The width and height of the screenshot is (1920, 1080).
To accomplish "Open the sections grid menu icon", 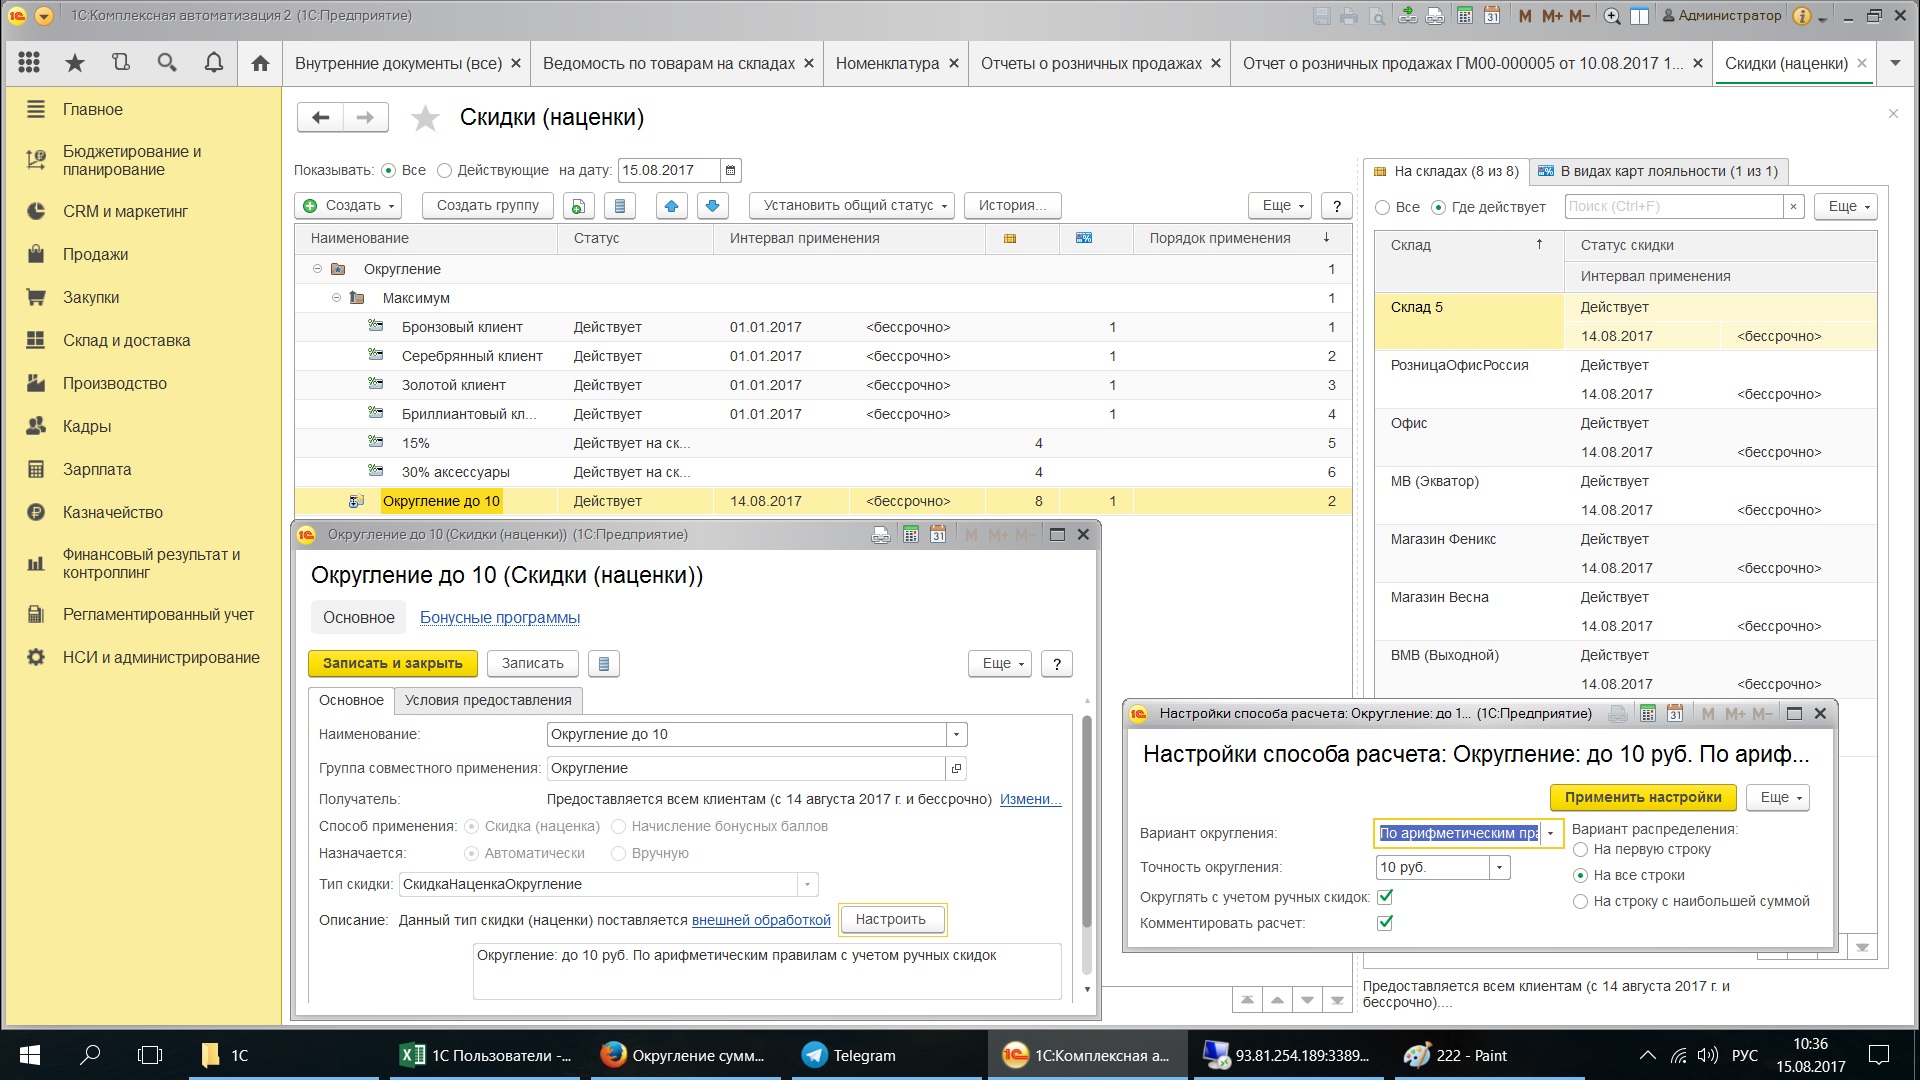I will coord(29,63).
